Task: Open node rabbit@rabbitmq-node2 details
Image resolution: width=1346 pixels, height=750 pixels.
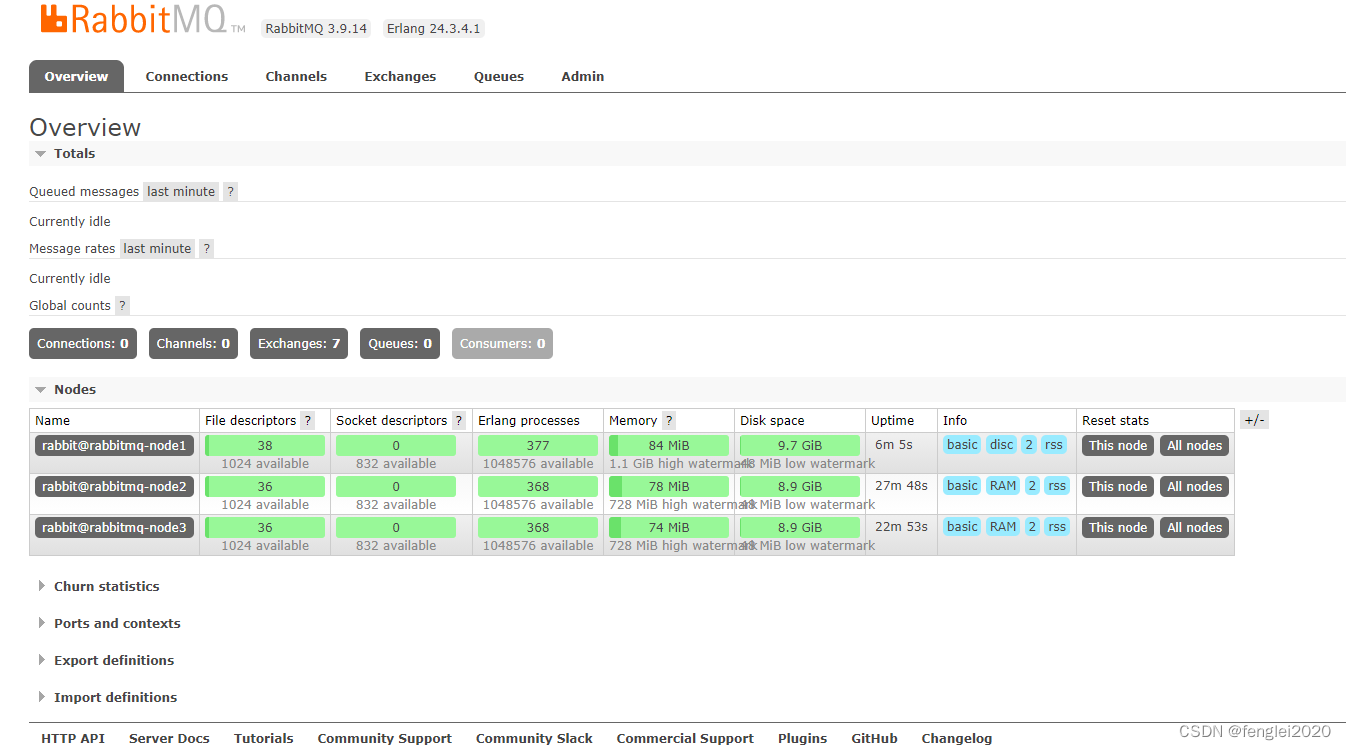Action: click(x=114, y=487)
